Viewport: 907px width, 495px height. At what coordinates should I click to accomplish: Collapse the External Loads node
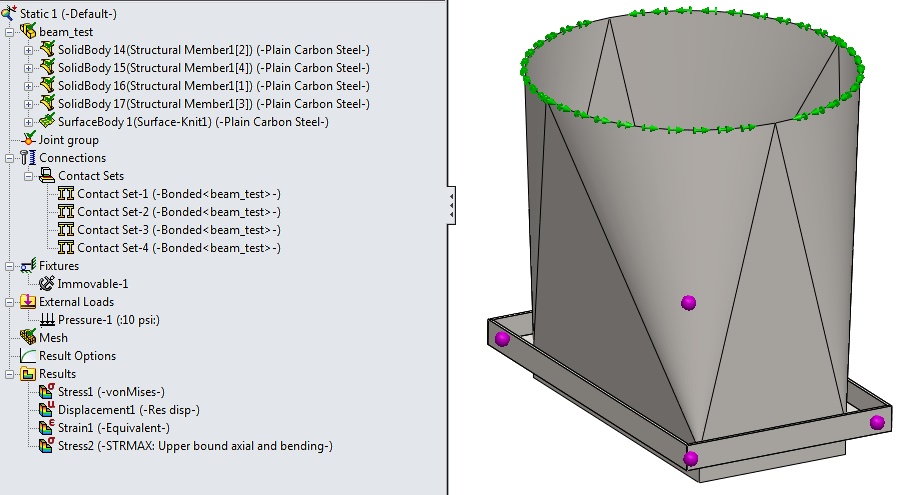tap(9, 302)
